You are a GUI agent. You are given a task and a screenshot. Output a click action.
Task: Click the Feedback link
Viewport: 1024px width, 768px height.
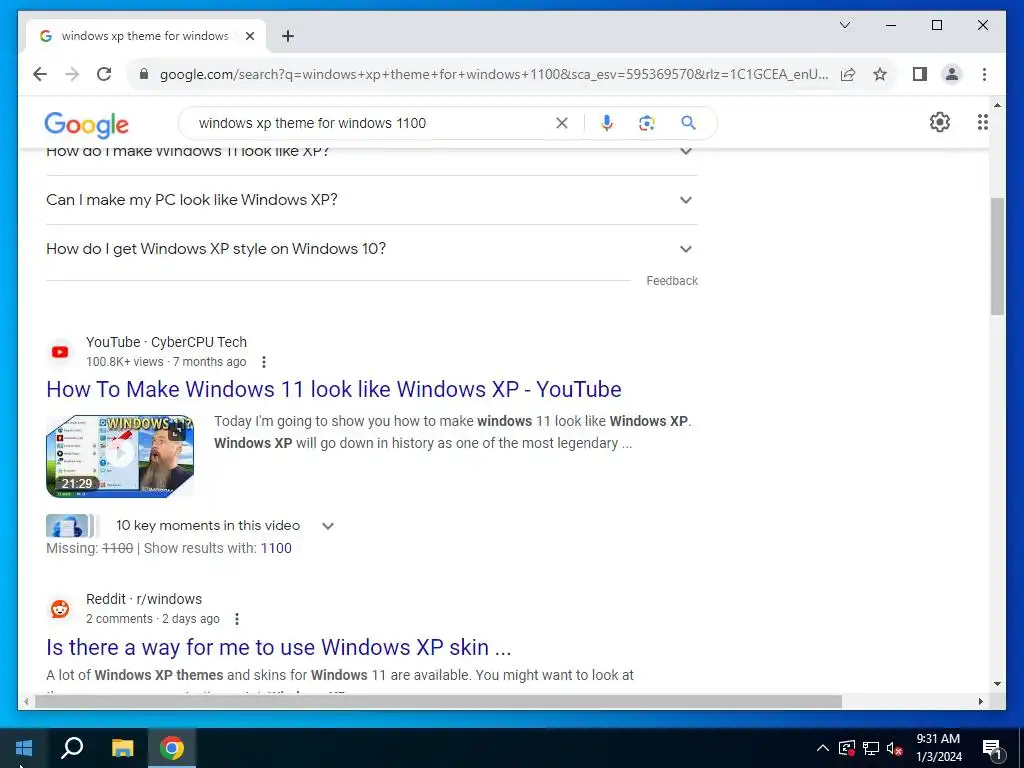coord(672,281)
